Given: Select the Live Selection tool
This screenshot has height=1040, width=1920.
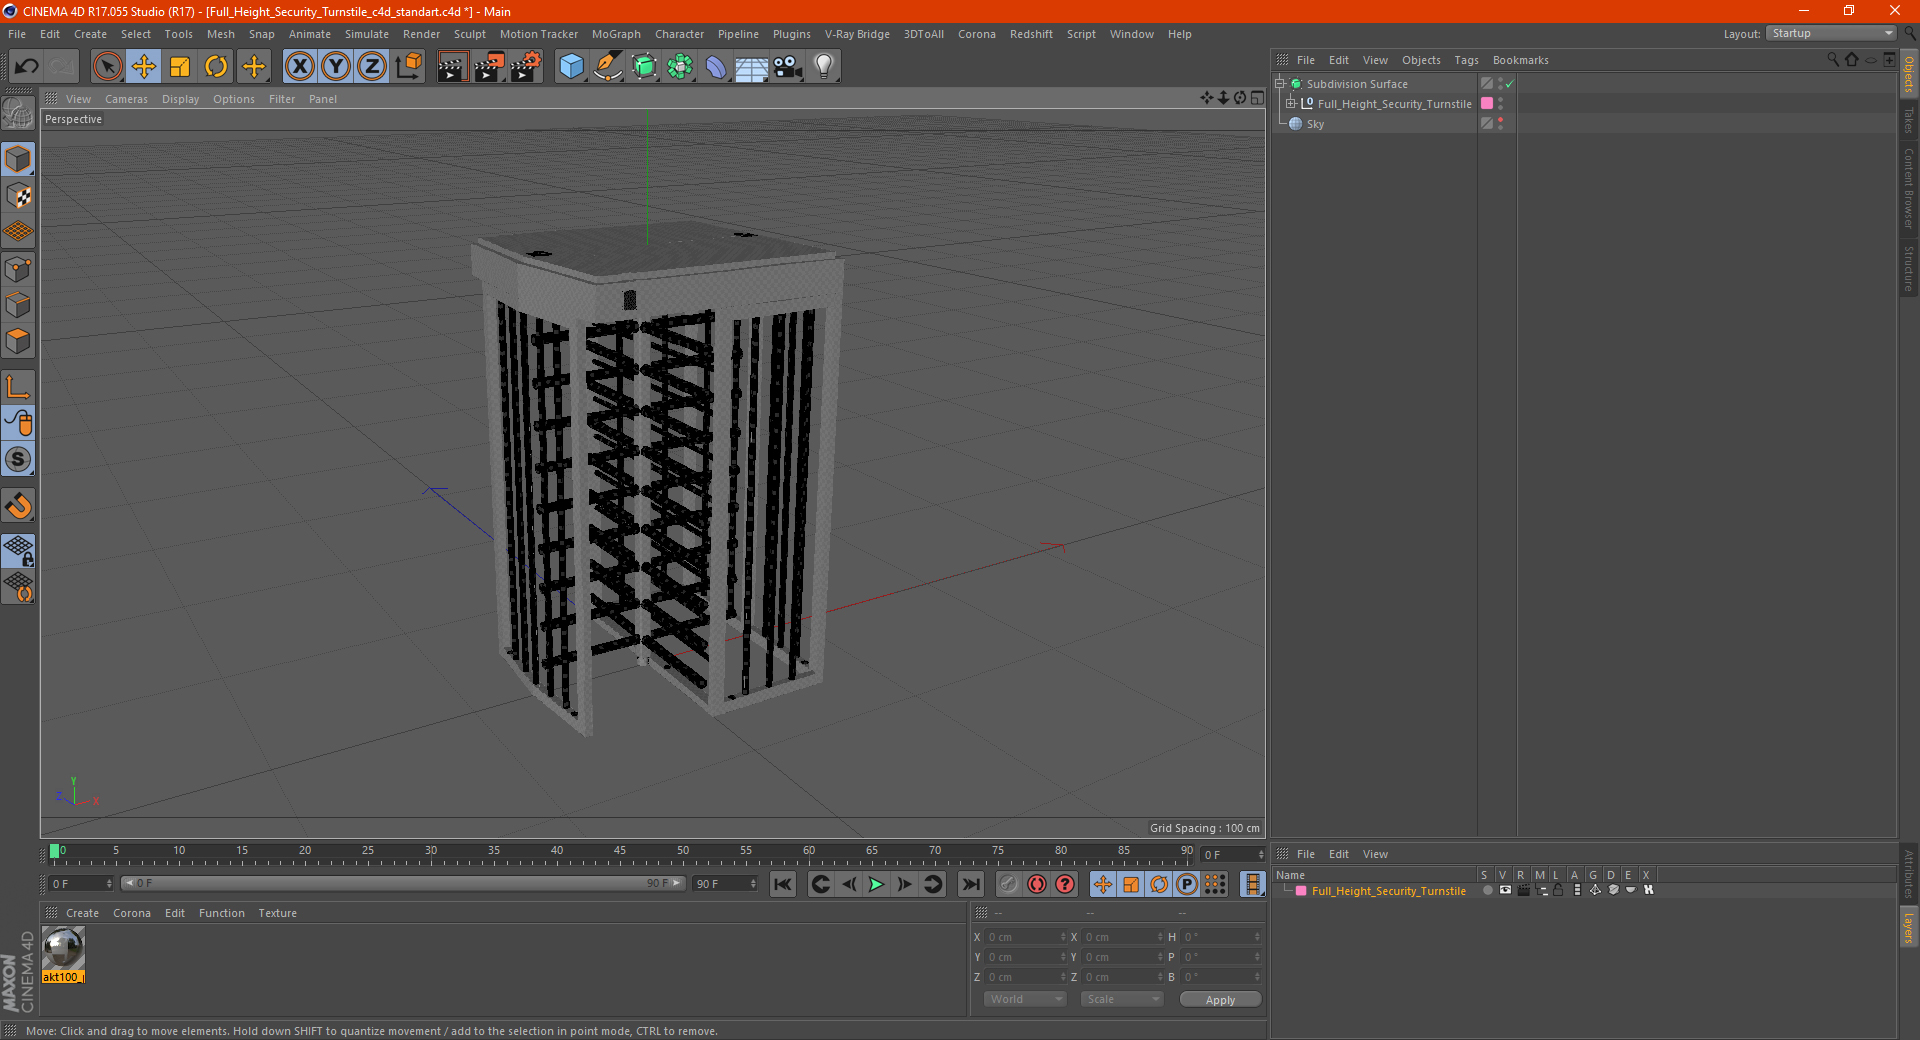Looking at the screenshot, I should (107, 67).
